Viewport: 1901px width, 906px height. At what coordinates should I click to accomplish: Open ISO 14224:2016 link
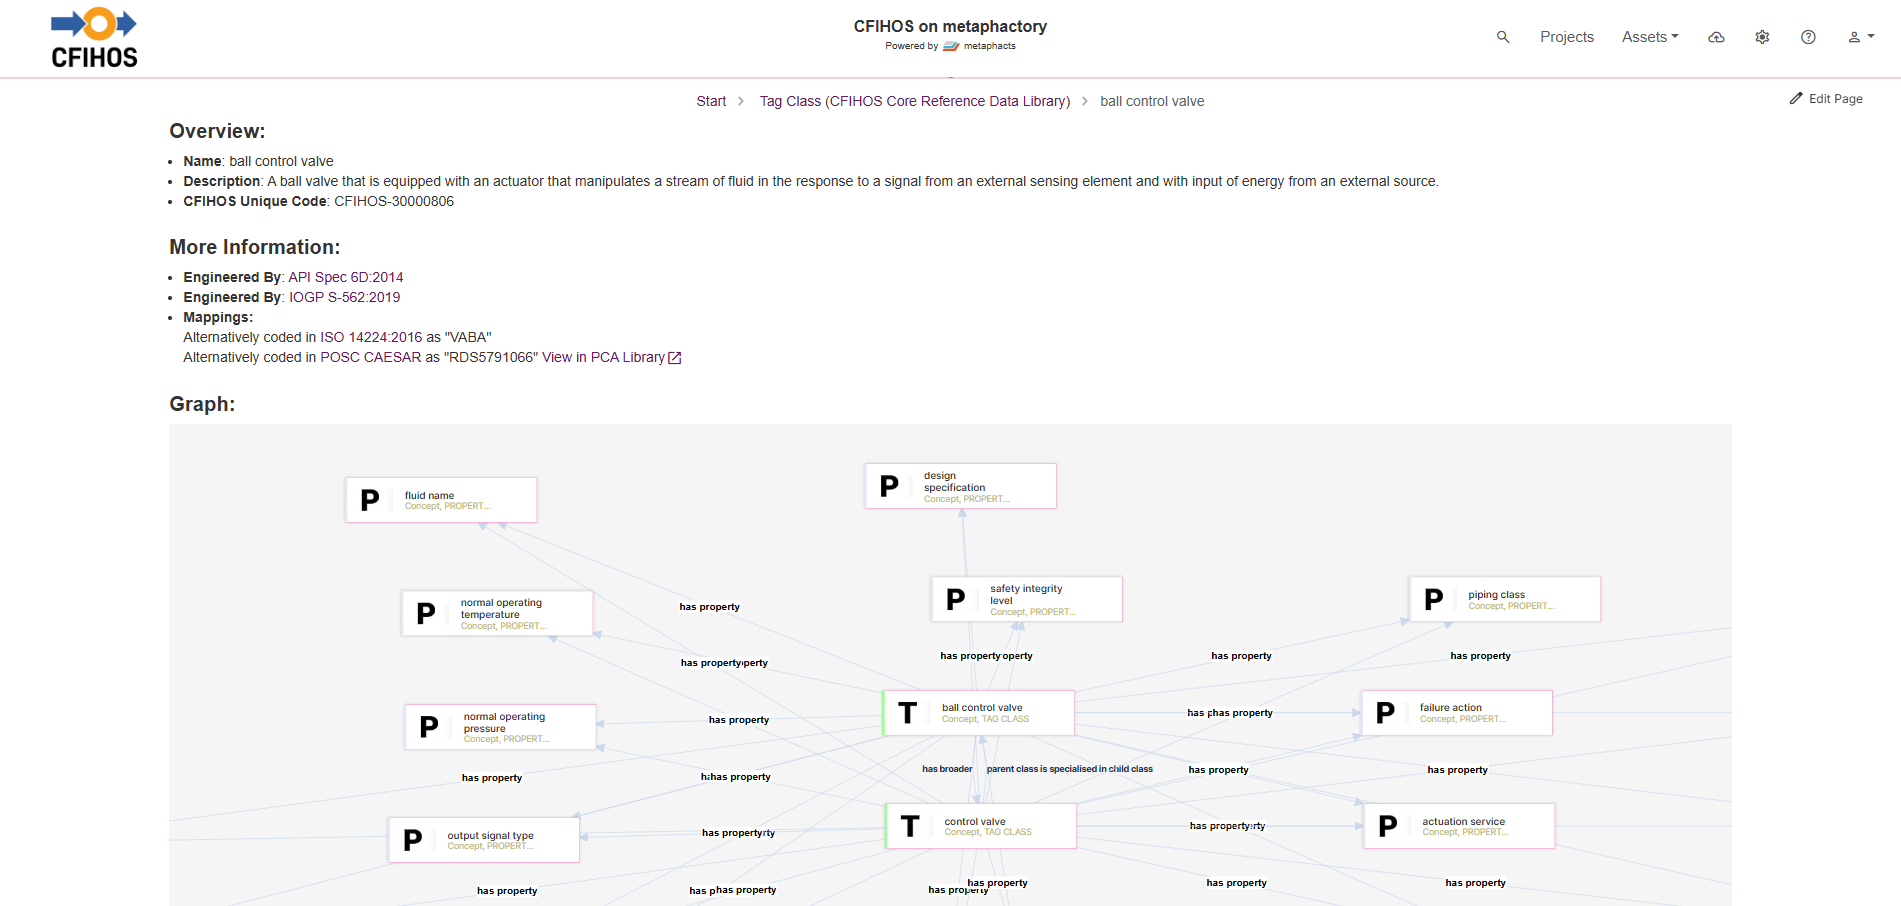tap(371, 337)
